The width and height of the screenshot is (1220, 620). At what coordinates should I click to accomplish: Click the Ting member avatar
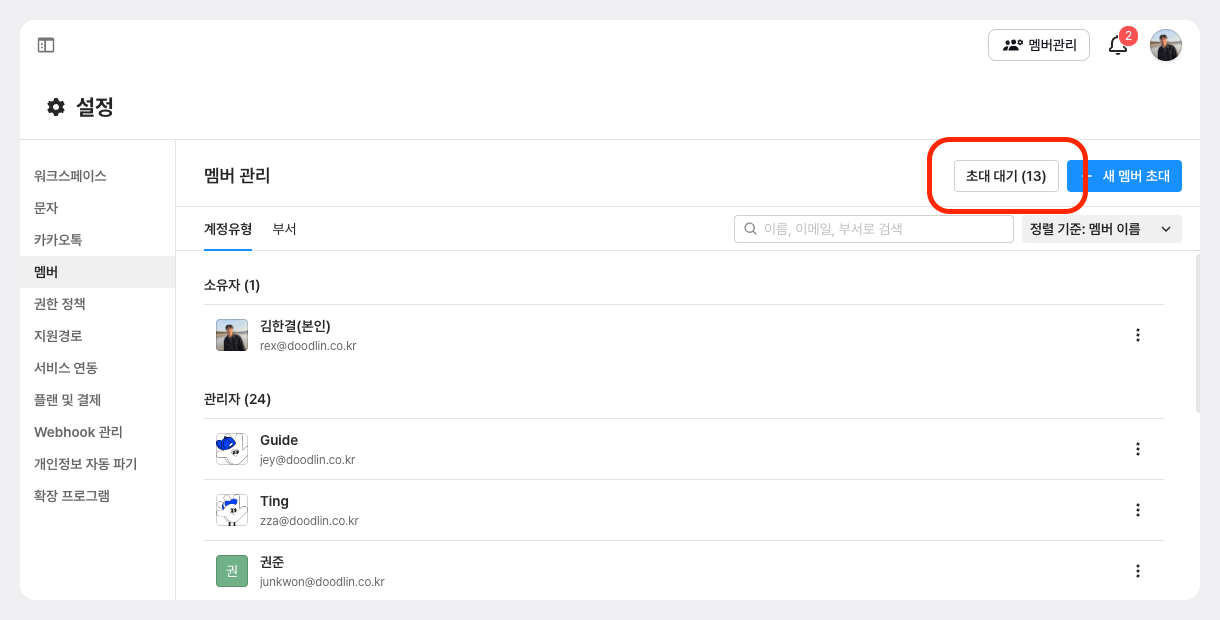coord(232,510)
